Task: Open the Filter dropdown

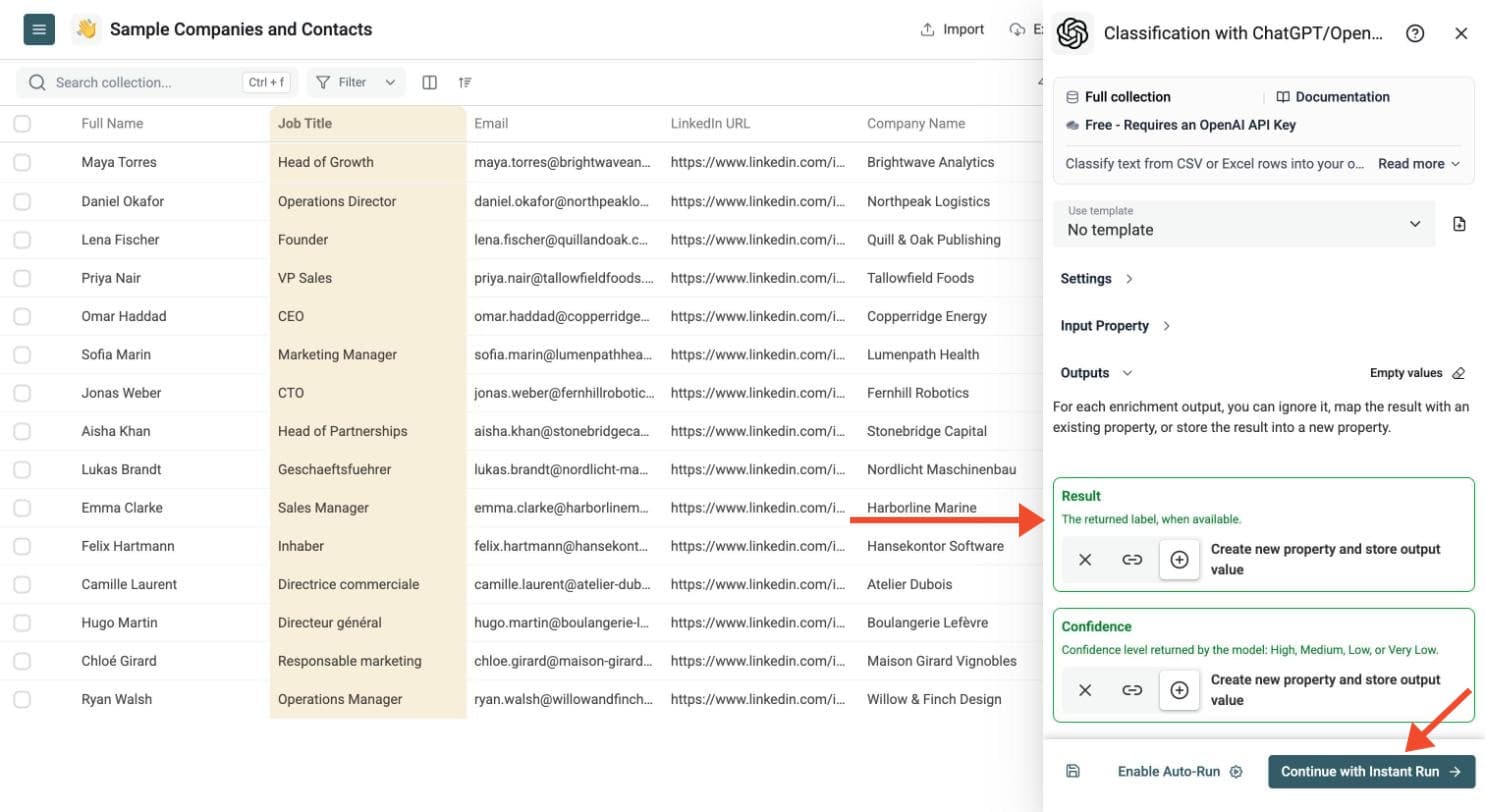Action: pyautogui.click(x=356, y=82)
